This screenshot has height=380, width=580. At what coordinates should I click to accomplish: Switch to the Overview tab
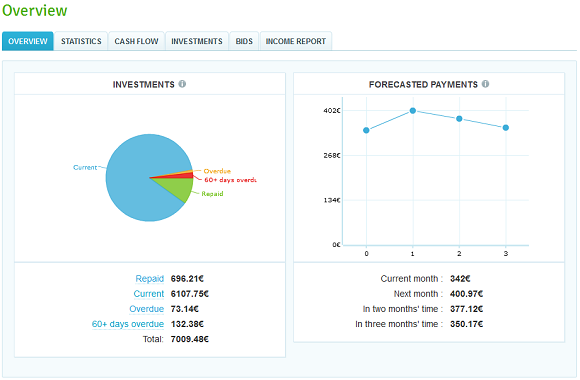(x=28, y=41)
